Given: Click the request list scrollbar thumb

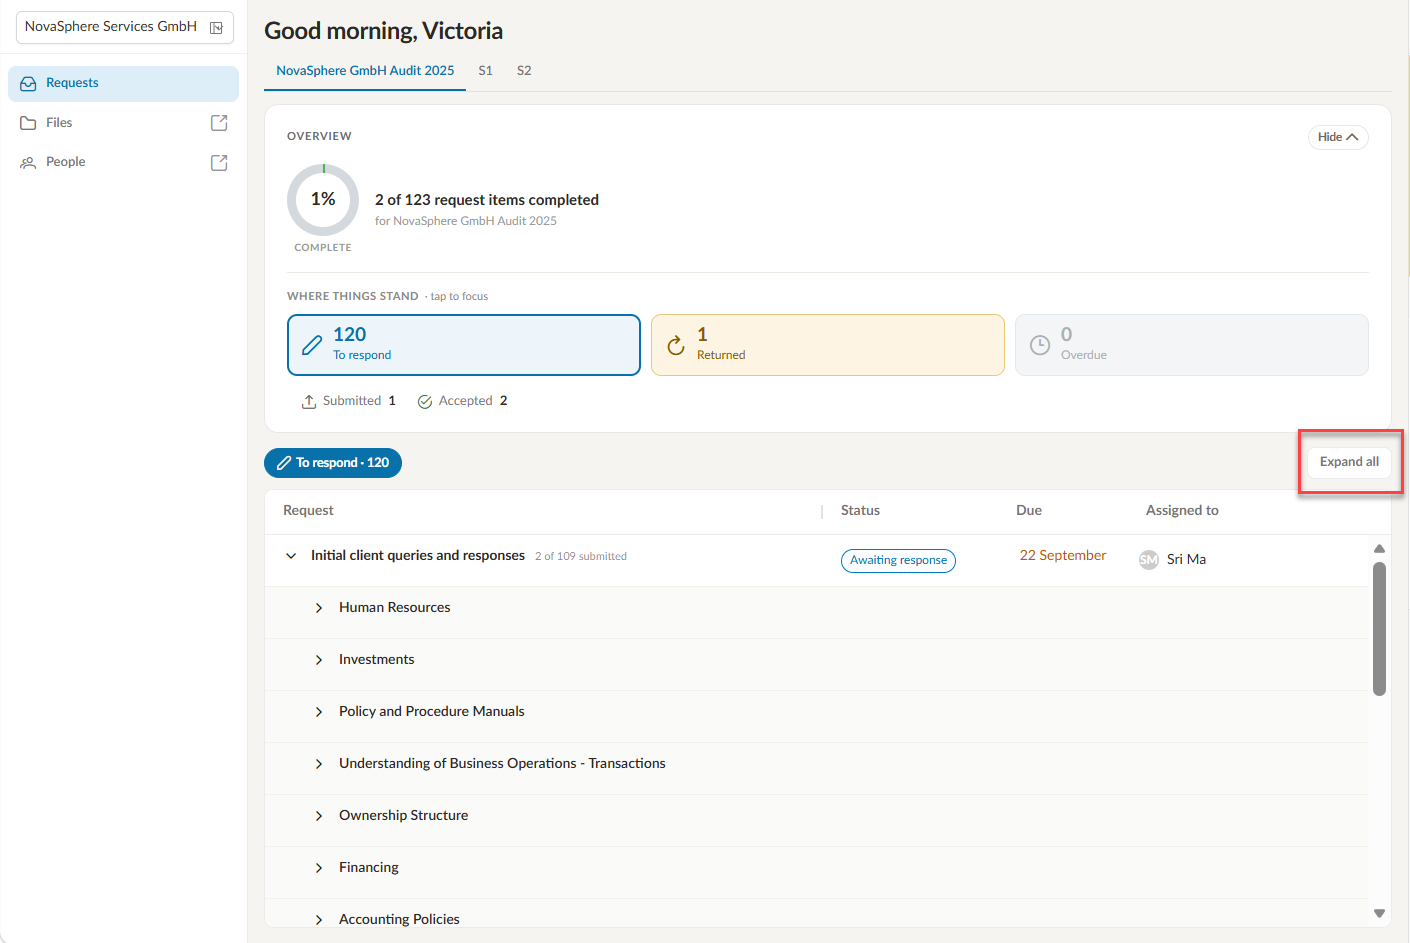Looking at the screenshot, I should (x=1380, y=629).
